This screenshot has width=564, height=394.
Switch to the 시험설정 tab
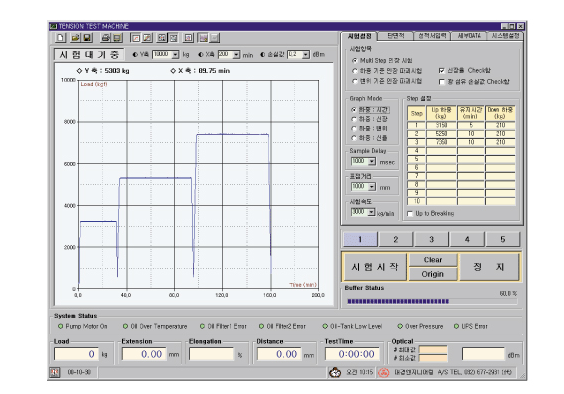pyautogui.click(x=359, y=36)
